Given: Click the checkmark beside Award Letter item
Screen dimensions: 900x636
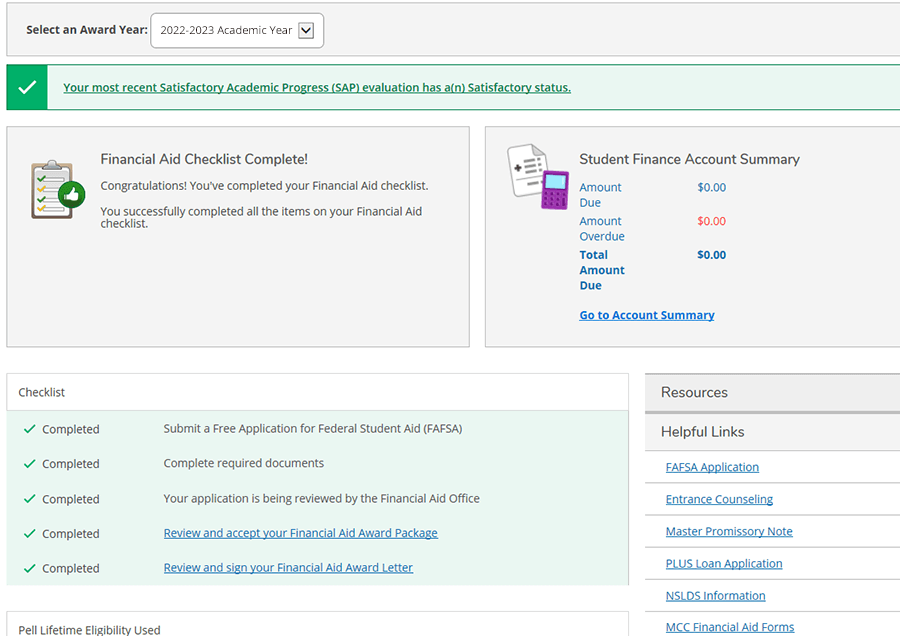Looking at the screenshot, I should coord(30,568).
